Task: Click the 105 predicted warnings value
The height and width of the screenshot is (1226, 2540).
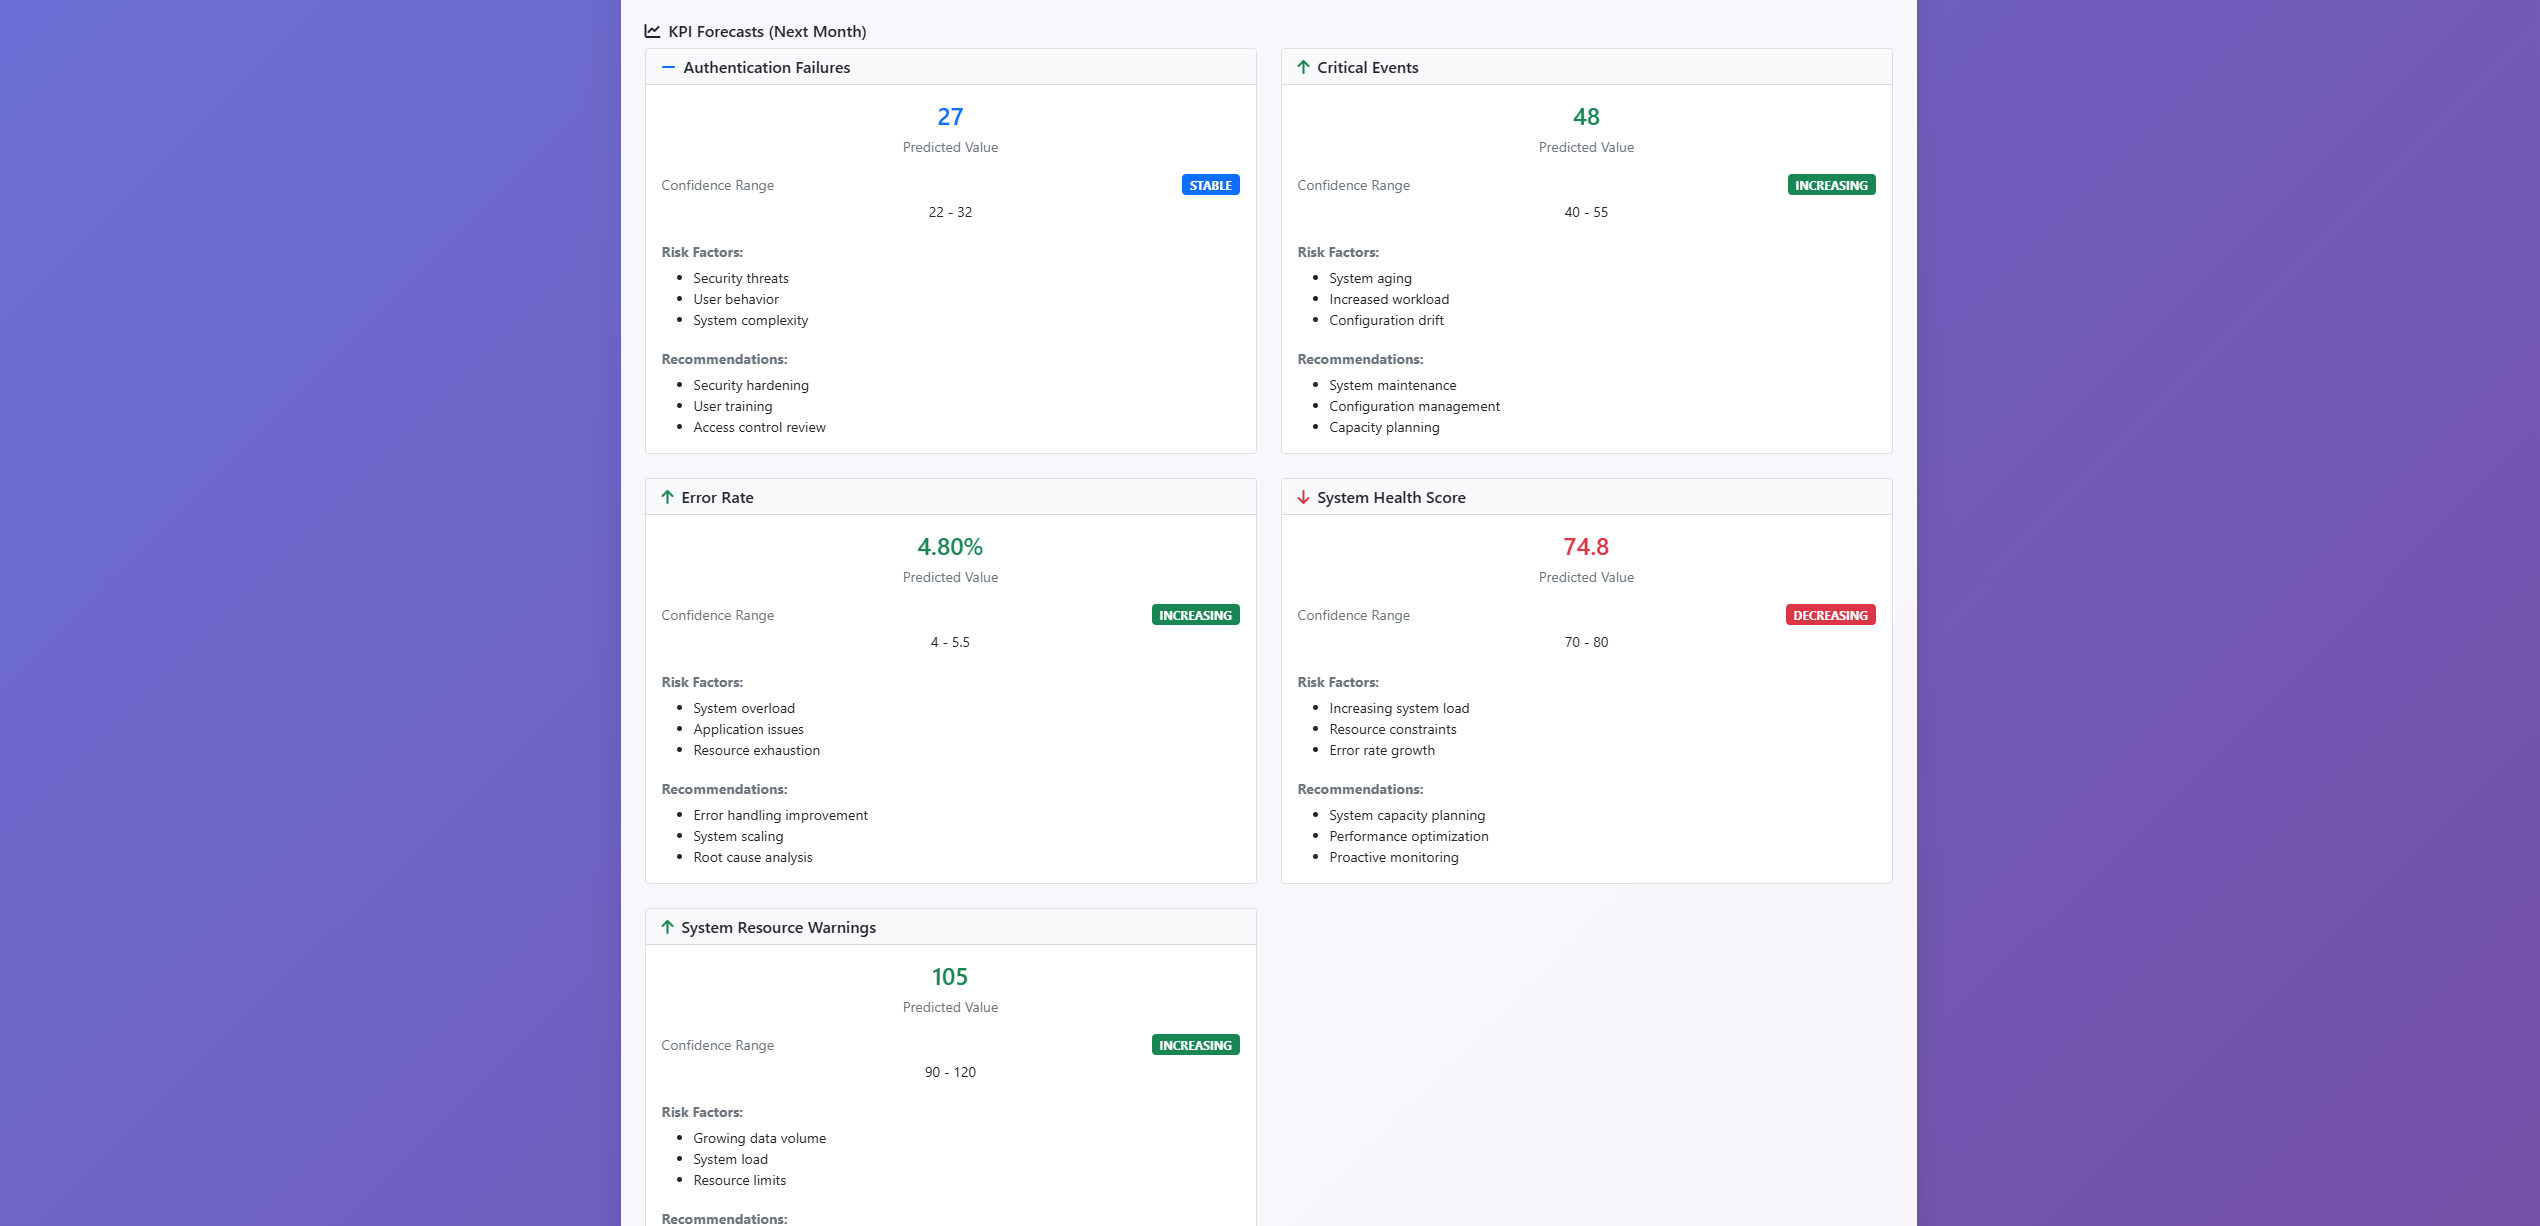Action: (x=950, y=977)
